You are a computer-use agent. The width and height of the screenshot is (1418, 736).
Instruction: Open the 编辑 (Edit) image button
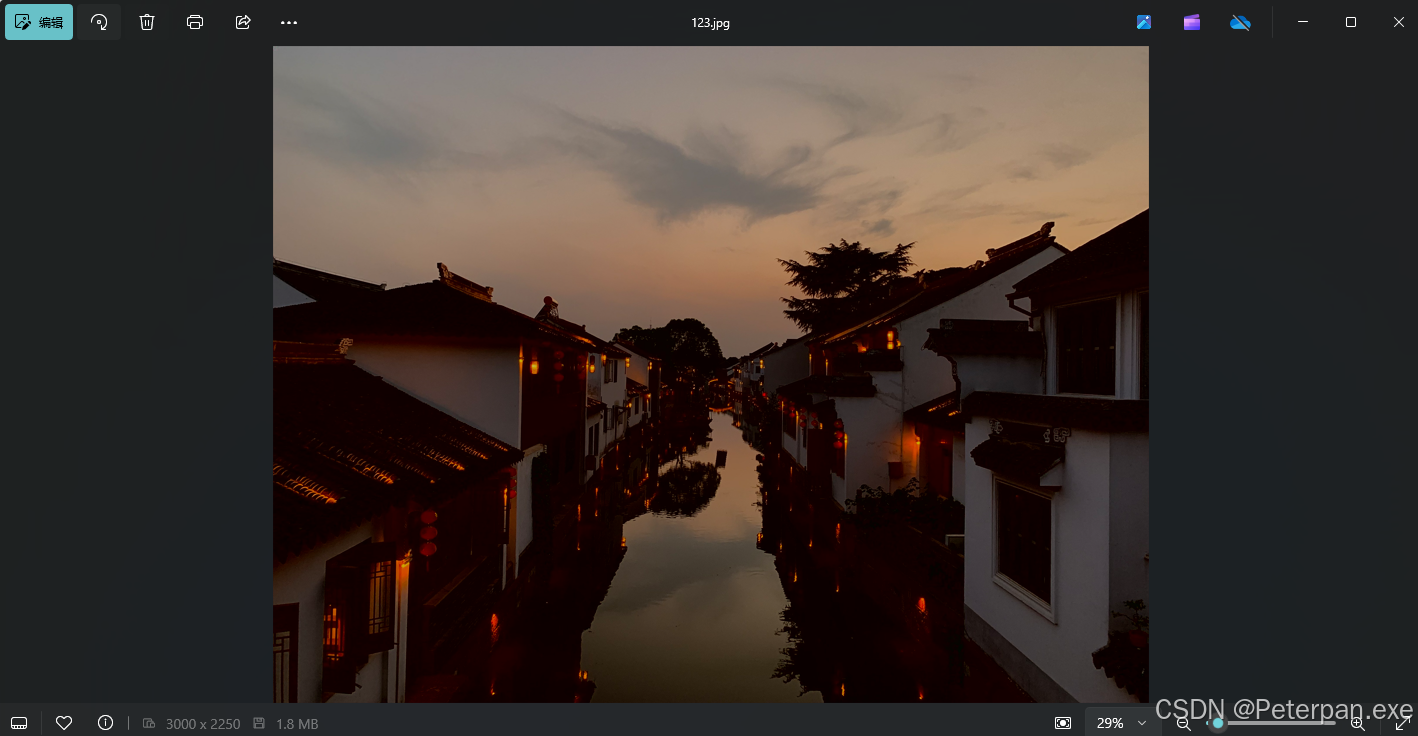(39, 22)
